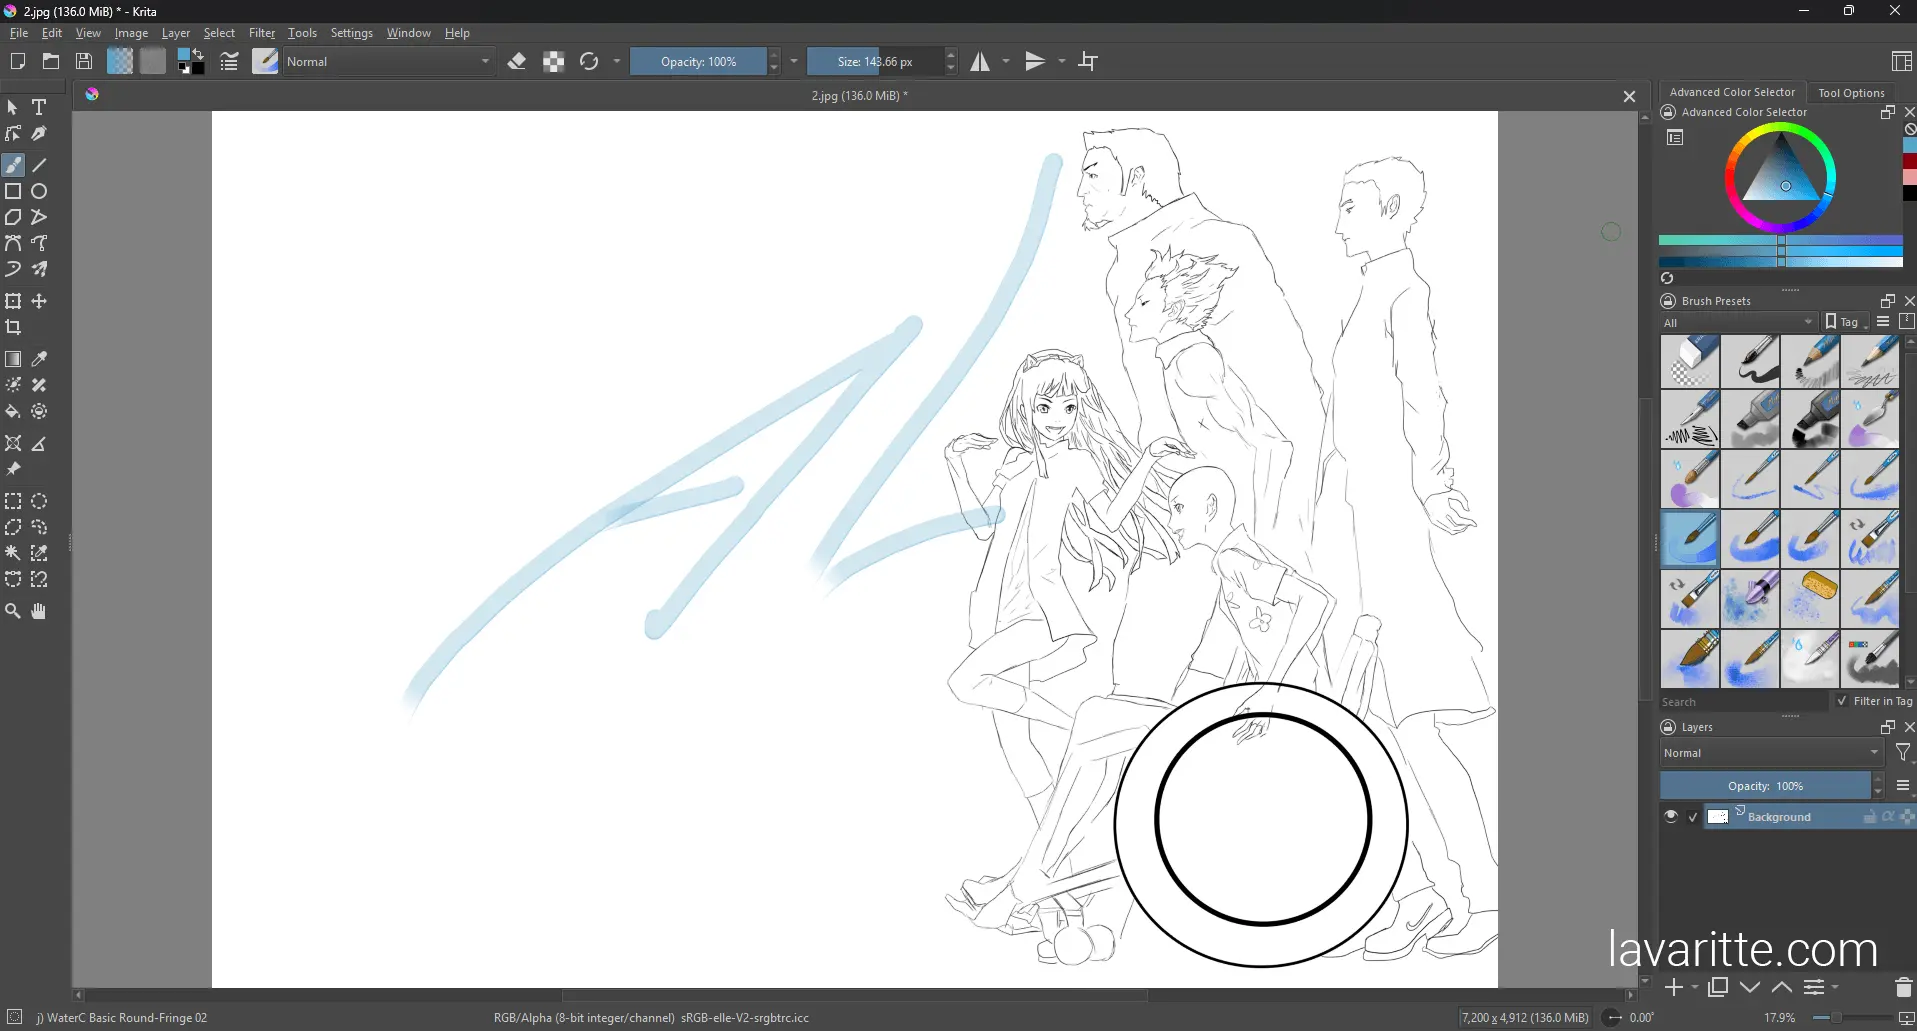Select the Freehand Brush tool
This screenshot has width=1917, height=1031.
(x=13, y=165)
